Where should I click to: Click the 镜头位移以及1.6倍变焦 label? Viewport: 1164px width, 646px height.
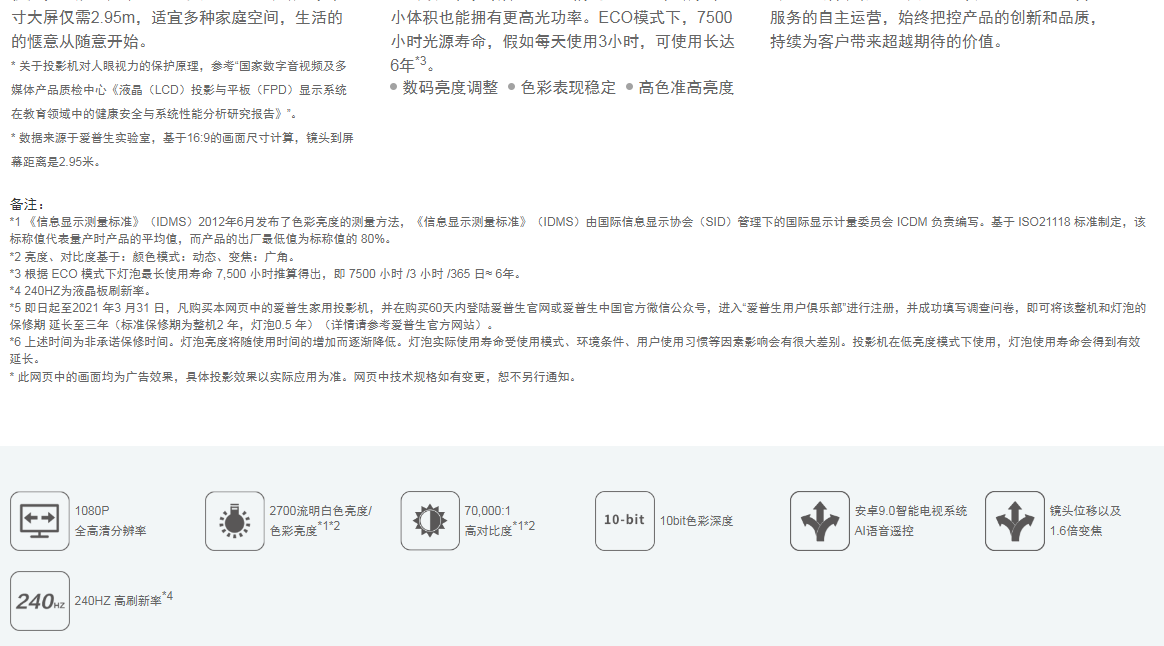point(1085,521)
